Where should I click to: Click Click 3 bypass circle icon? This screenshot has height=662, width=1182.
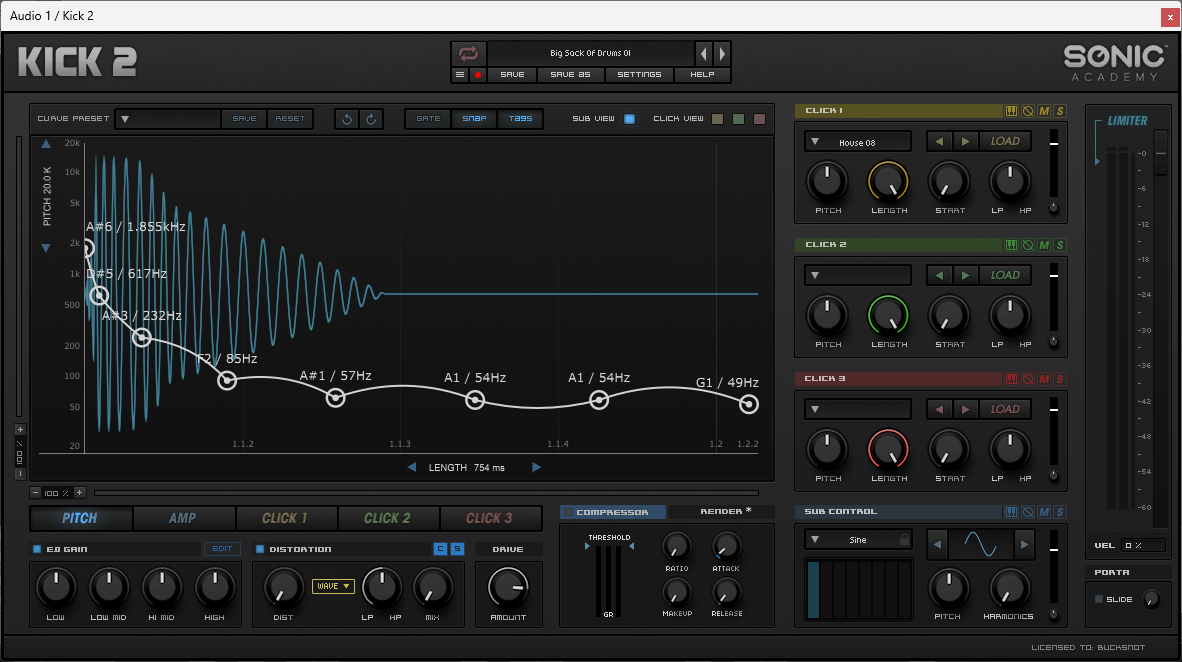pyautogui.click(x=1027, y=379)
